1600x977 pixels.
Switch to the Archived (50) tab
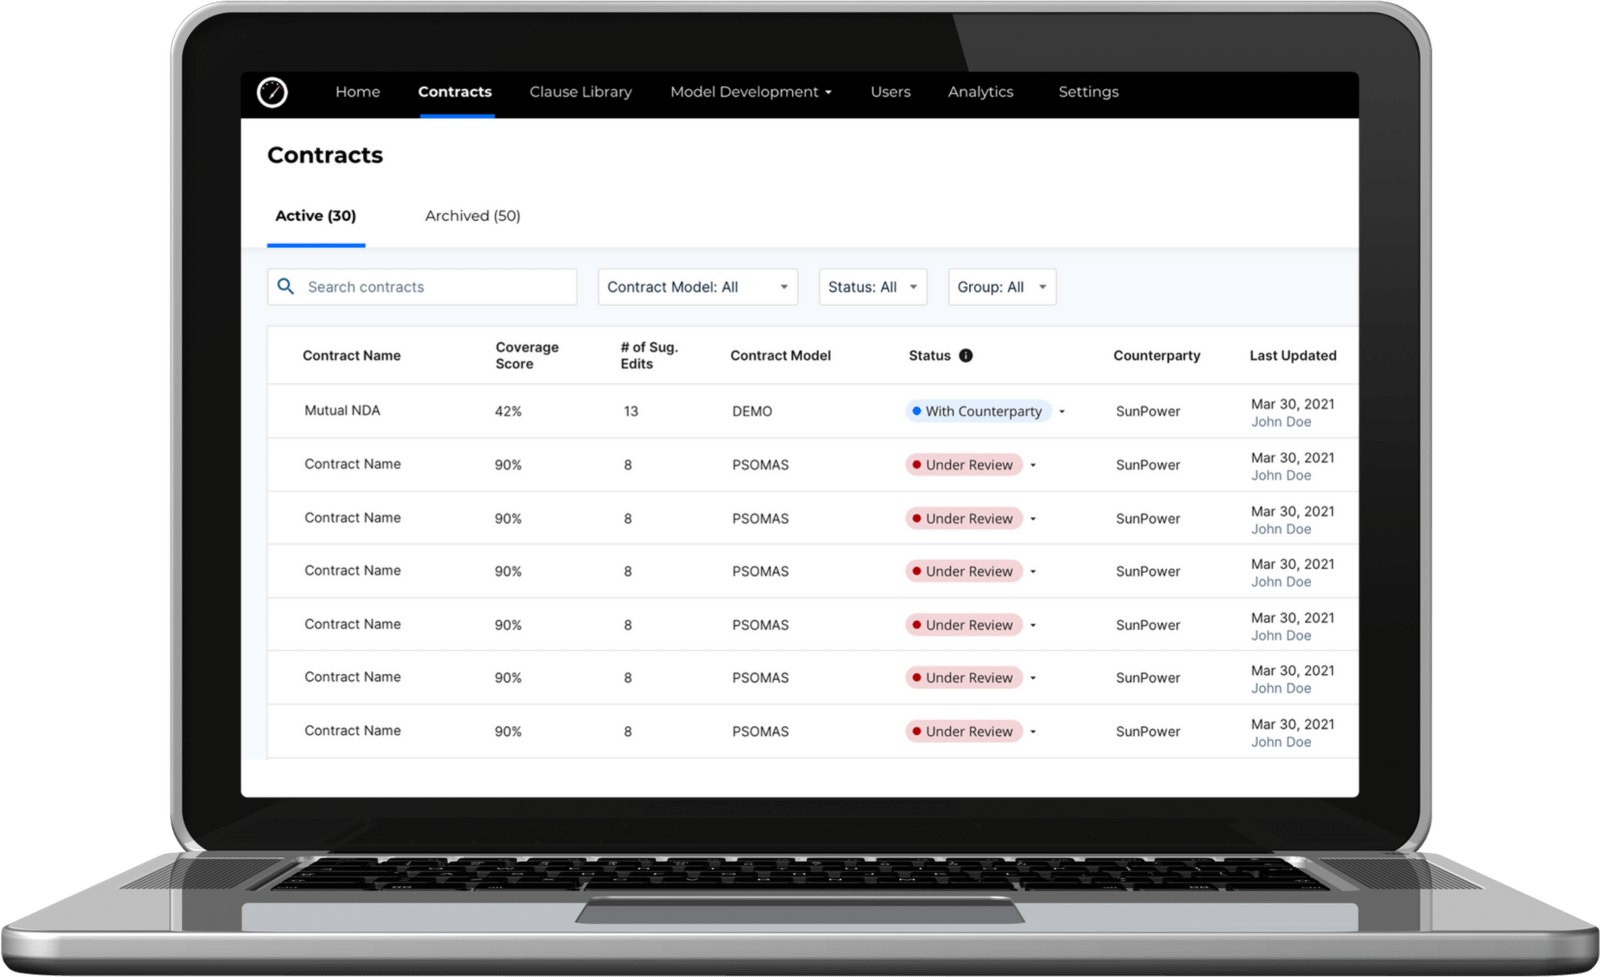[x=471, y=215]
